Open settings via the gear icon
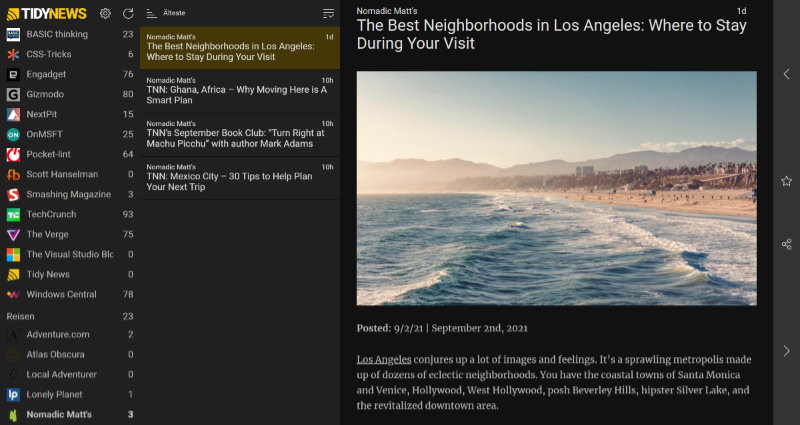 (106, 14)
